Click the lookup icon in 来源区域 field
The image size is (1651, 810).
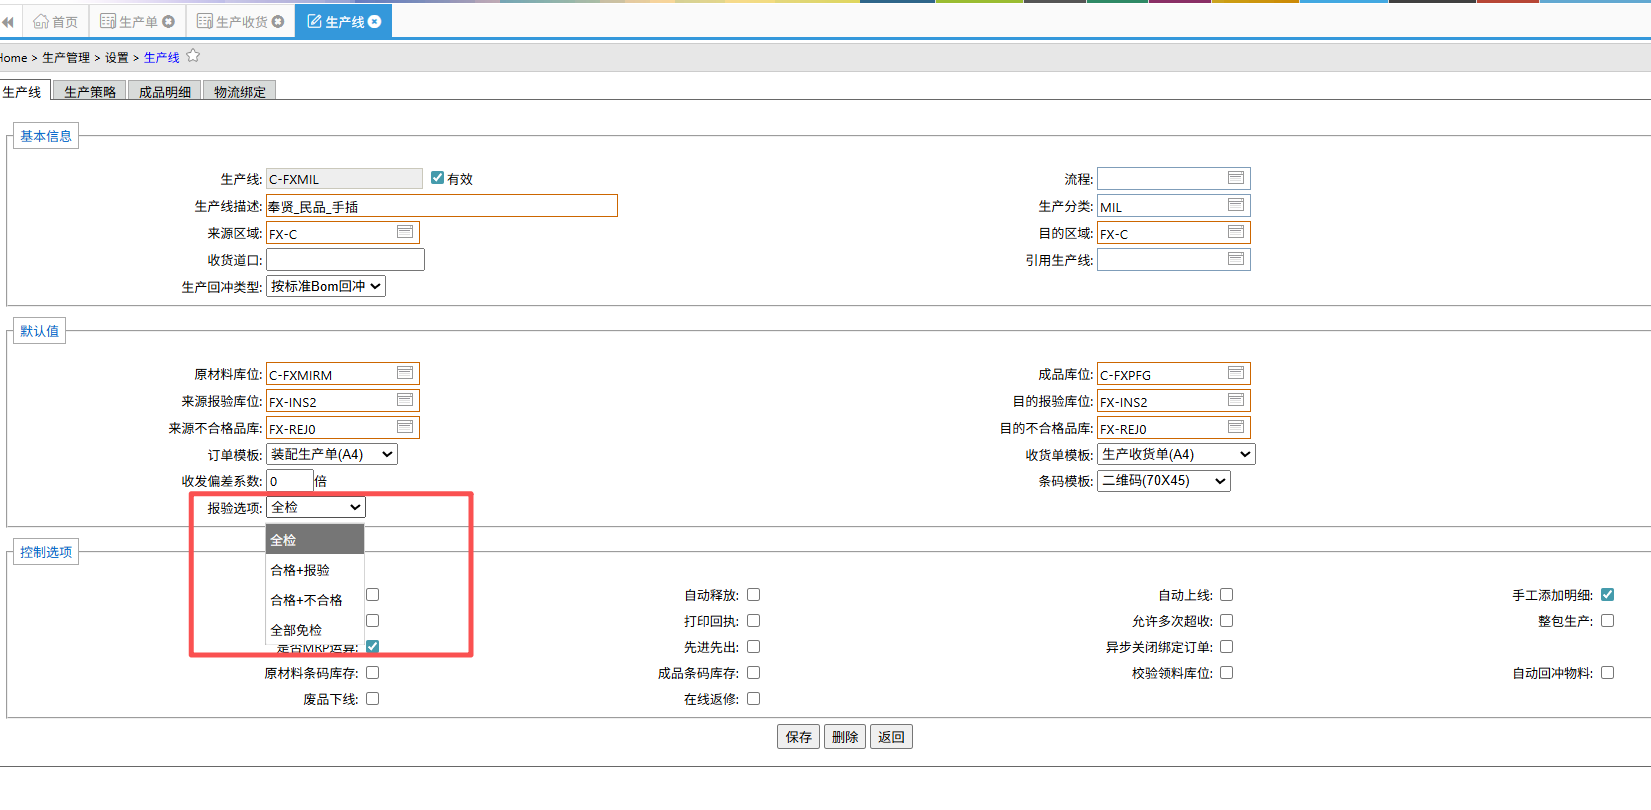click(405, 232)
